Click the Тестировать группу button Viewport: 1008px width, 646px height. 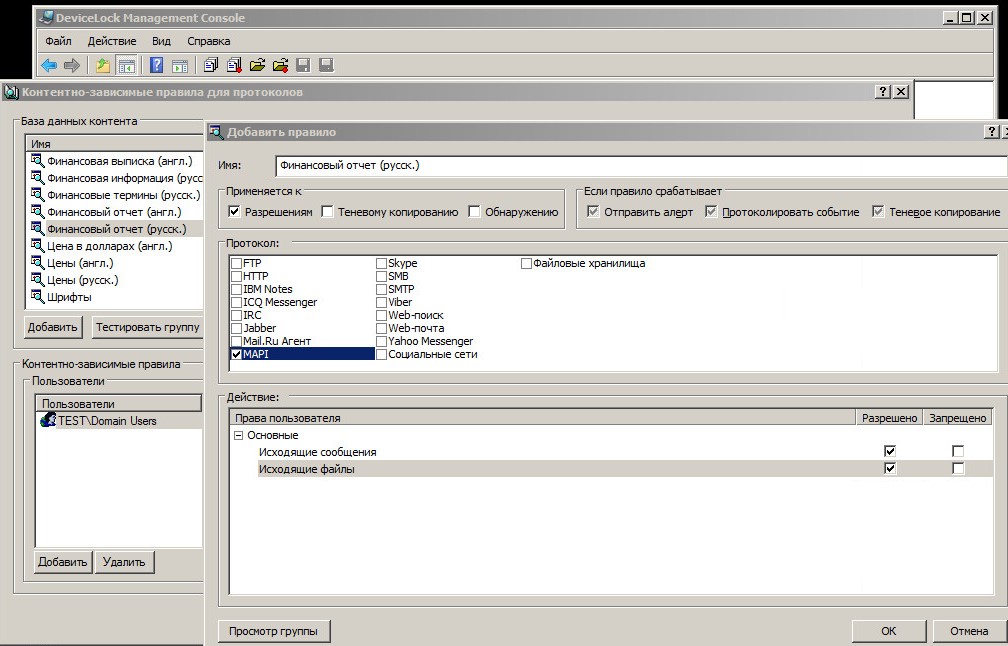(x=147, y=327)
